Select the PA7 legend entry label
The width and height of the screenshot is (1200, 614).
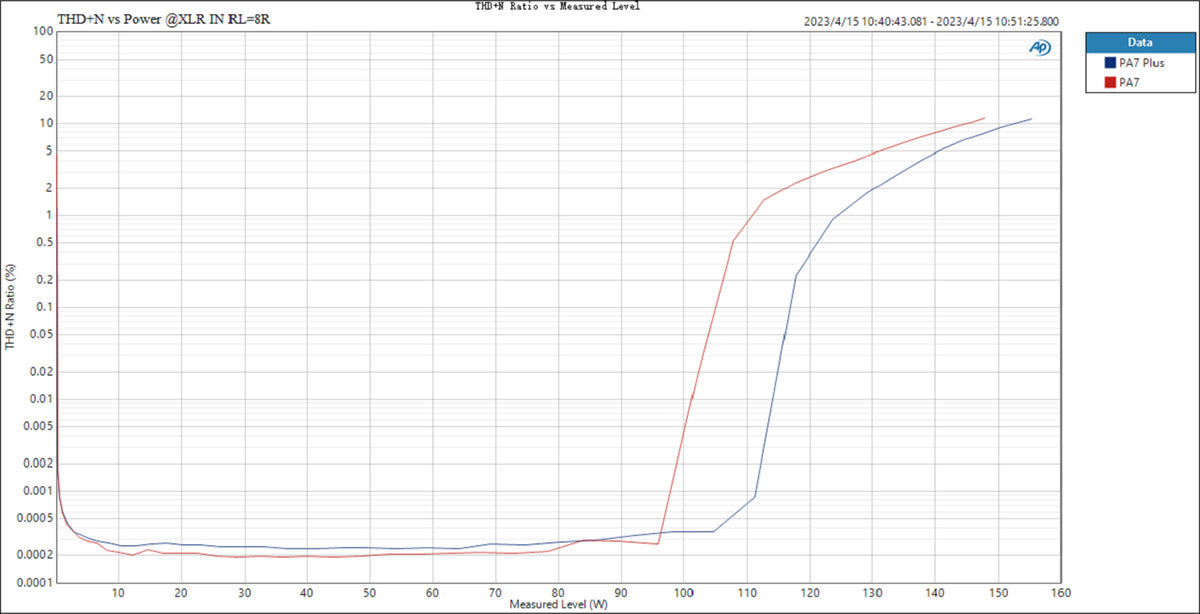click(1130, 83)
